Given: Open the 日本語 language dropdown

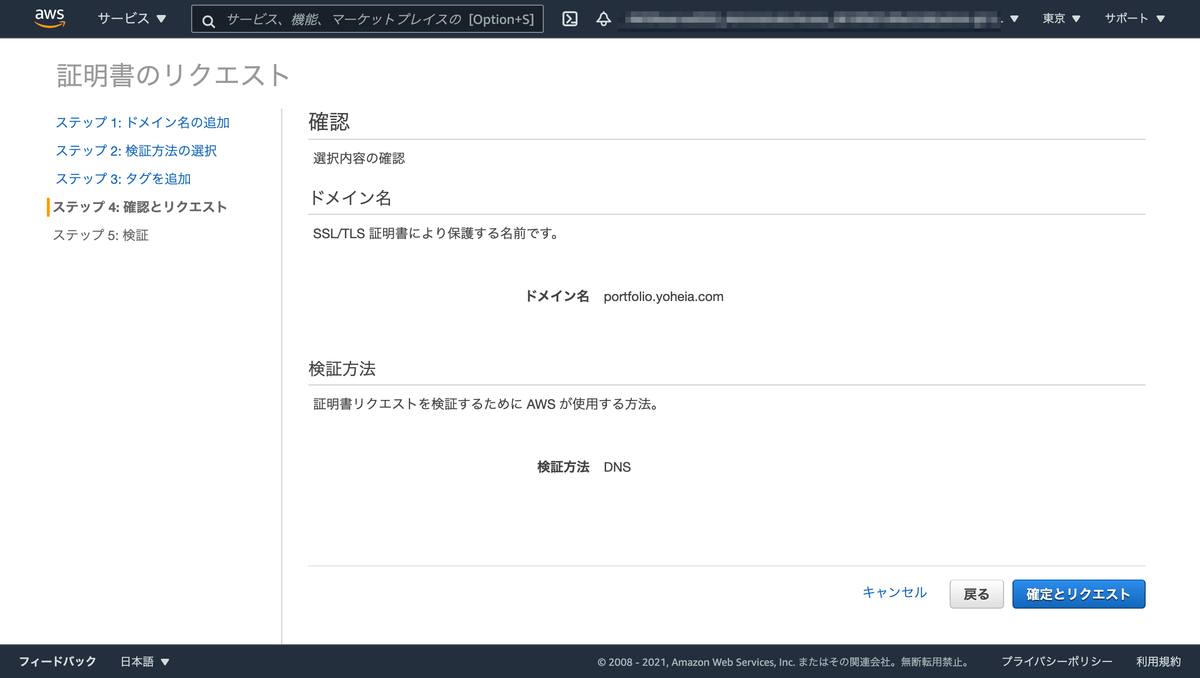Looking at the screenshot, I should [x=145, y=662].
